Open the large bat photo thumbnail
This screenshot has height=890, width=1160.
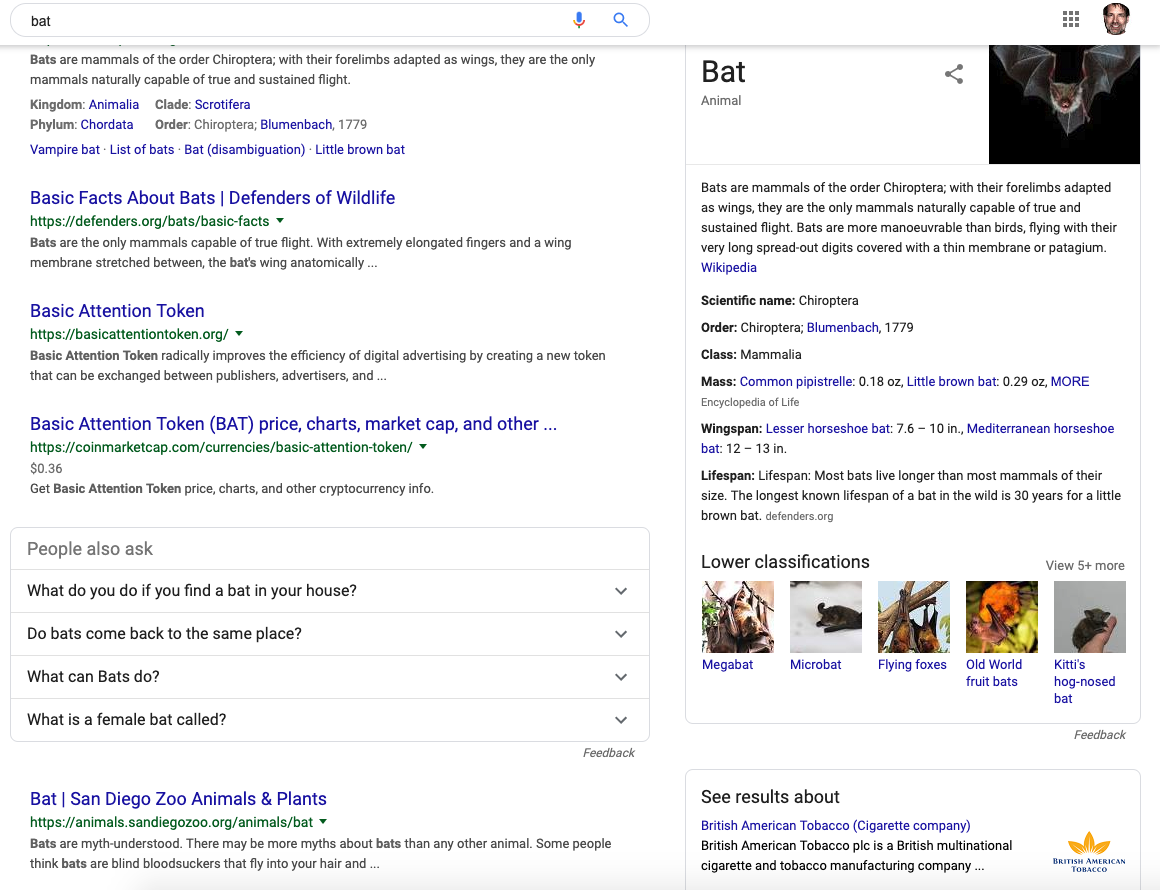pyautogui.click(x=1064, y=104)
